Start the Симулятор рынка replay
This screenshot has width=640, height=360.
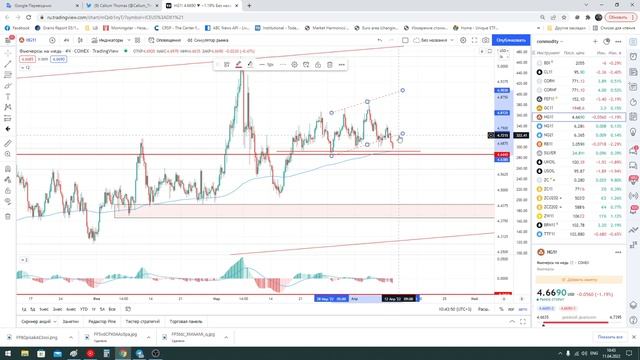point(207,40)
